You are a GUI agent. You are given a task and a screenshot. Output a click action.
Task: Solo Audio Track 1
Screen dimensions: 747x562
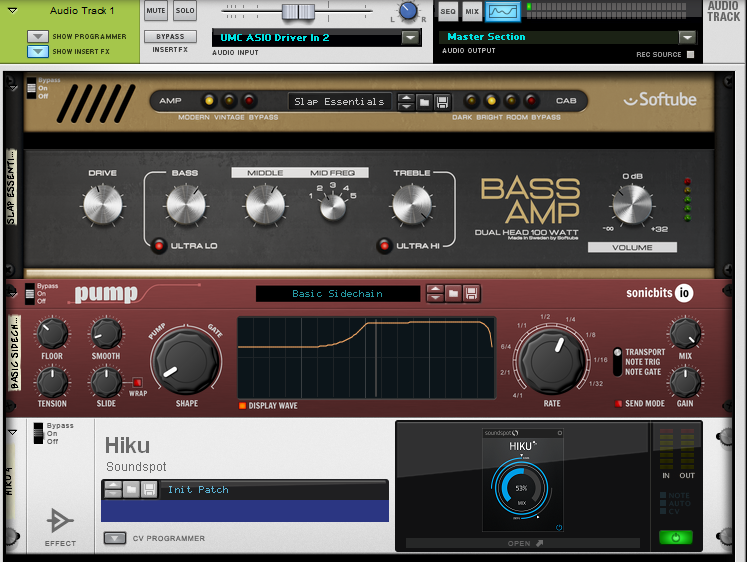pyautogui.click(x=185, y=10)
